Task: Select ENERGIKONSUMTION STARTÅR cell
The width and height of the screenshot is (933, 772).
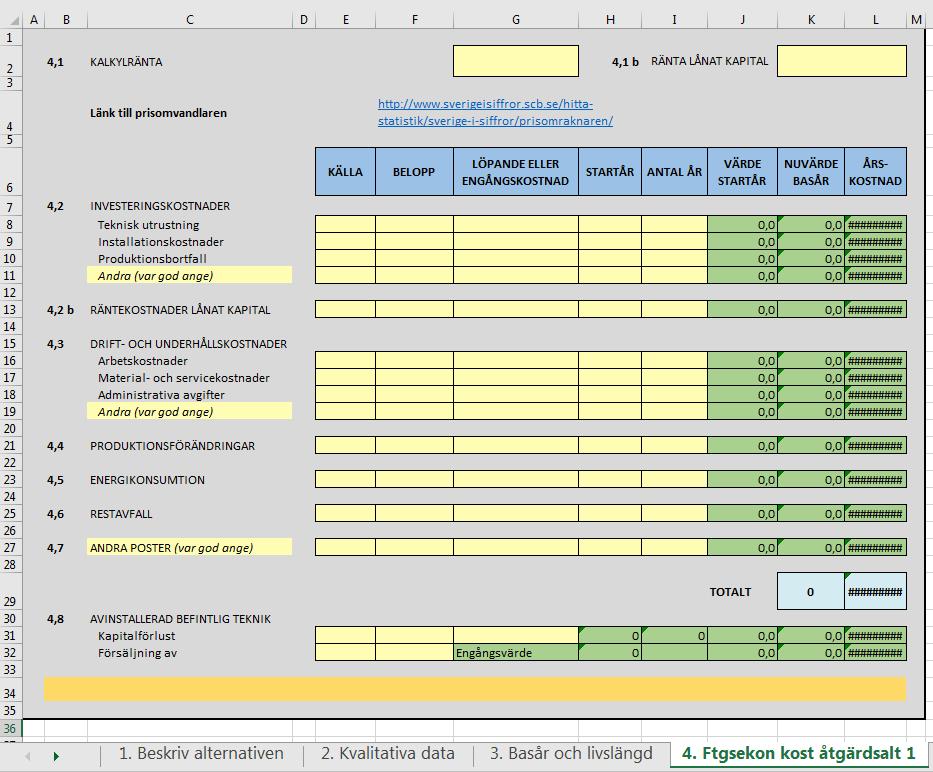Action: click(x=610, y=479)
